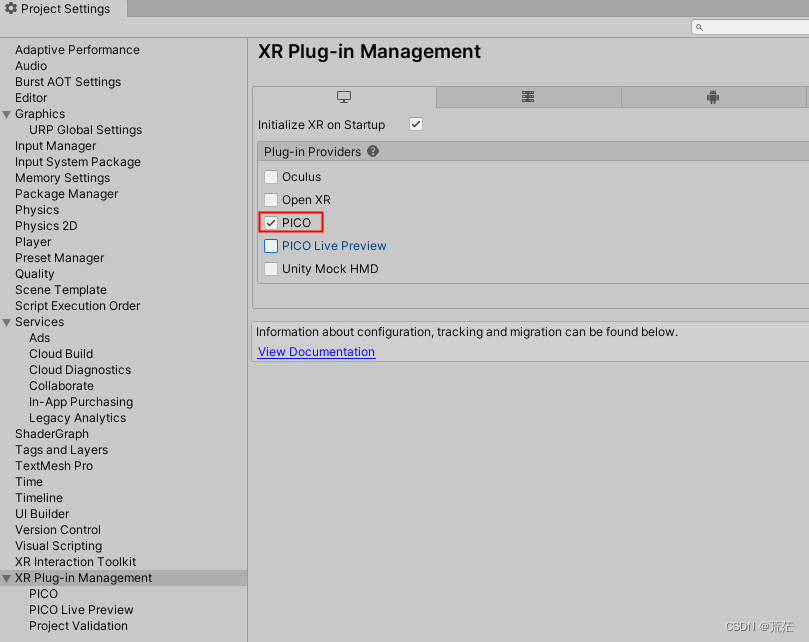Open the View Documentation link
The width and height of the screenshot is (809, 642).
(316, 352)
